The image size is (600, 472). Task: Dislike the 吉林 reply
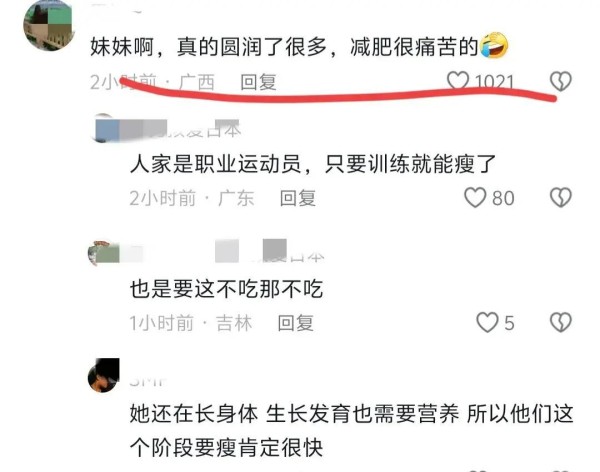pos(561,322)
